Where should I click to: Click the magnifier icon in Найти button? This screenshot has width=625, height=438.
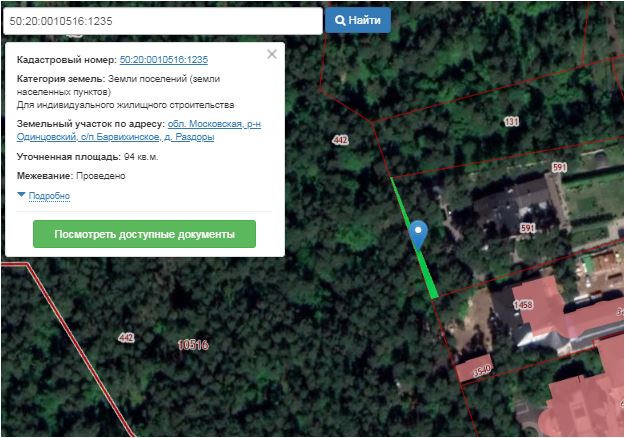[x=340, y=20]
